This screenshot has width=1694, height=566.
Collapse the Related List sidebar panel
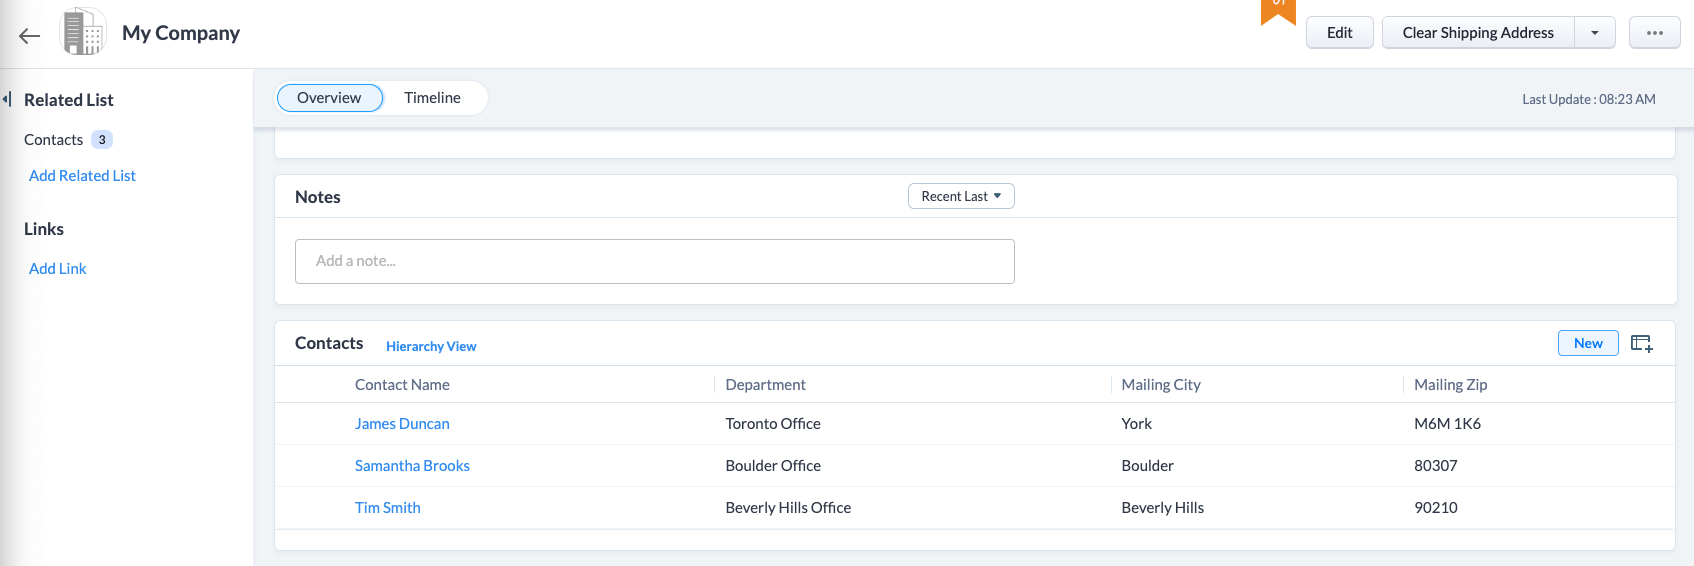7,99
